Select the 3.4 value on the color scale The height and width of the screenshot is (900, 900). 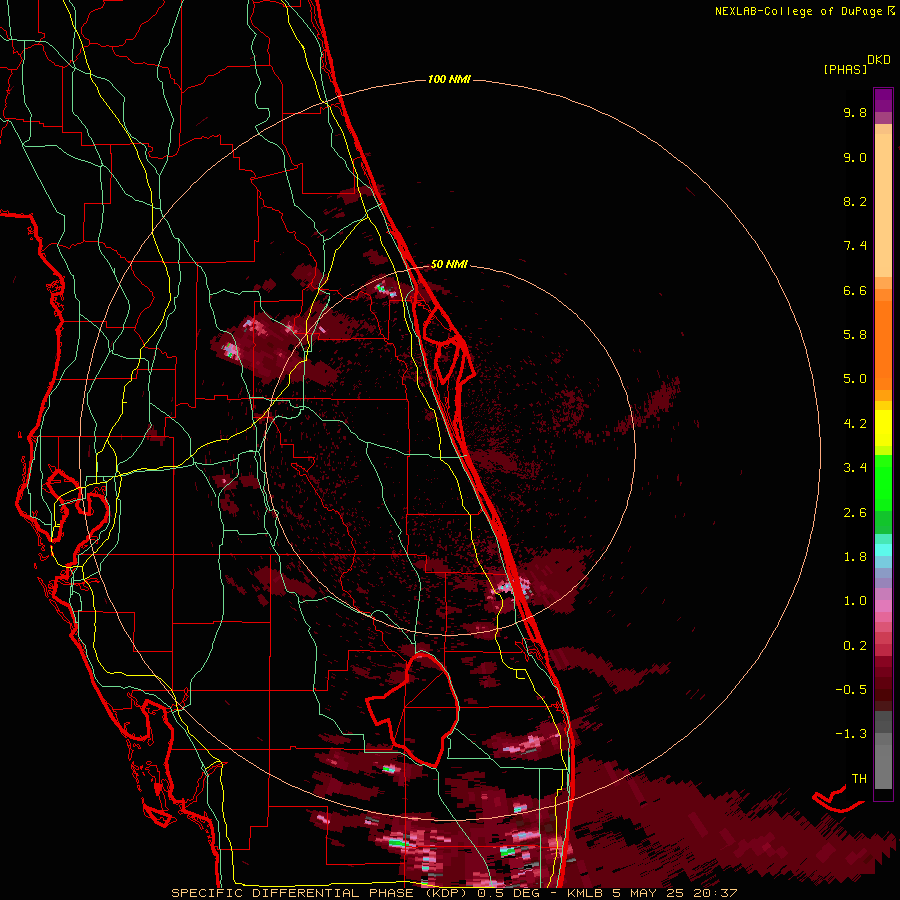click(855, 468)
